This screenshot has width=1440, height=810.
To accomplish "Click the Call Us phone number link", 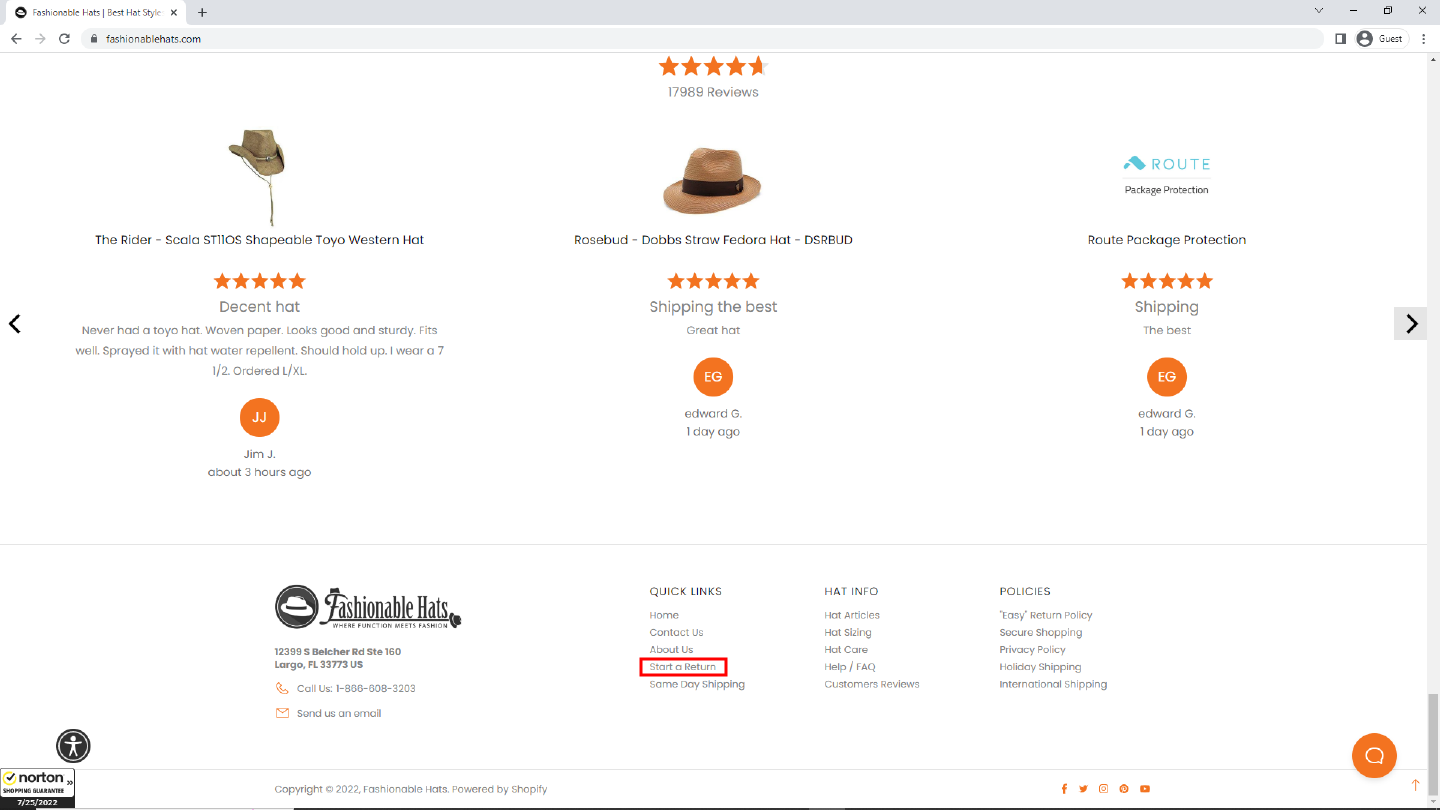I will [x=356, y=688].
